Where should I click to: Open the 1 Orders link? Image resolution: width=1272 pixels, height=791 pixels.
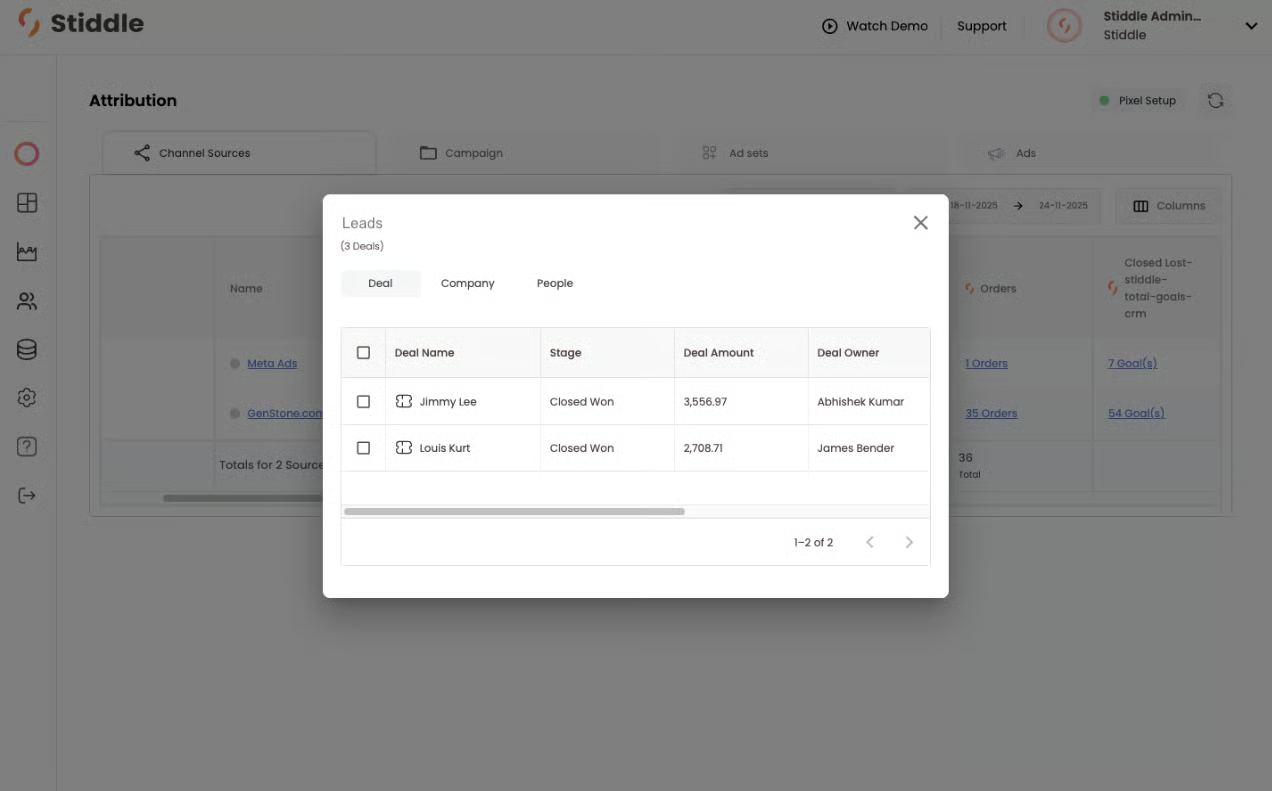[986, 363]
